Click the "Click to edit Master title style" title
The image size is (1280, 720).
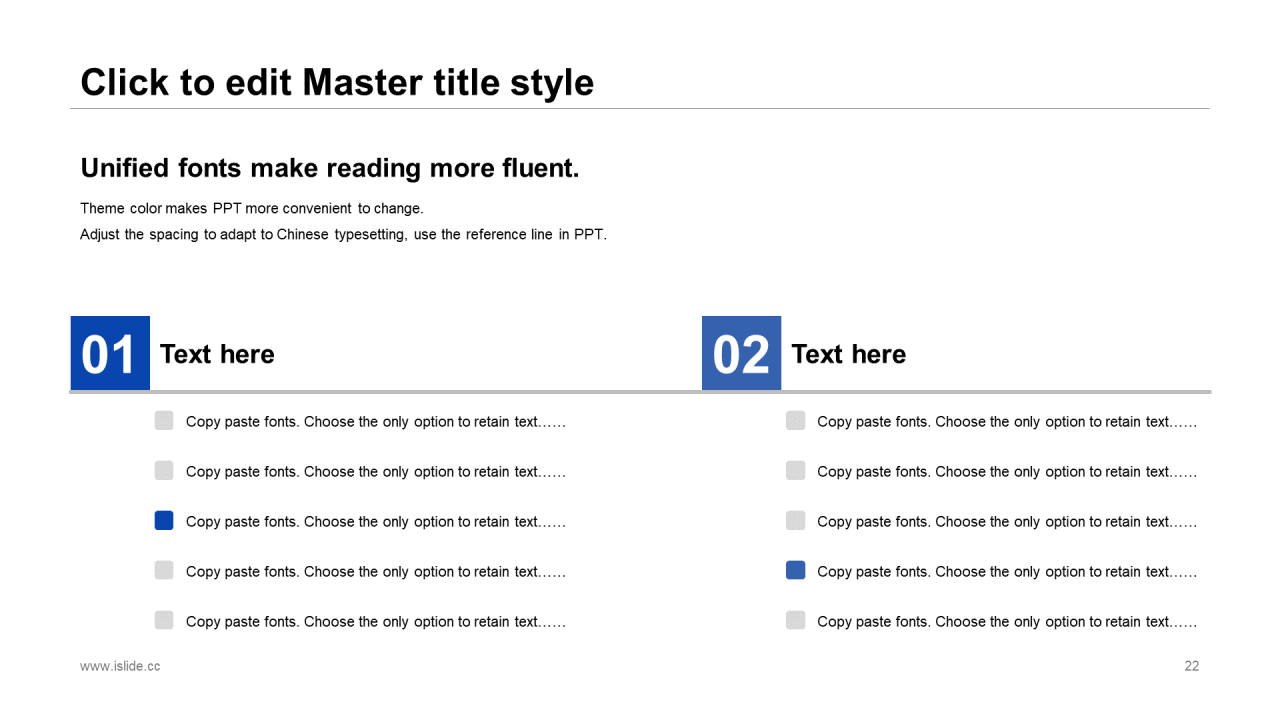click(337, 82)
